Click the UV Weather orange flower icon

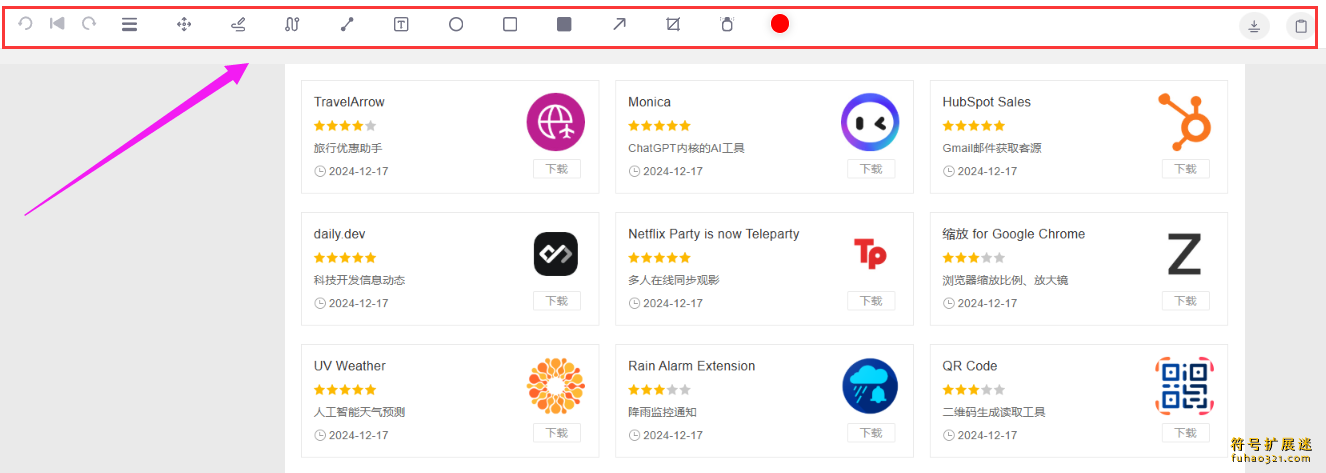[556, 386]
